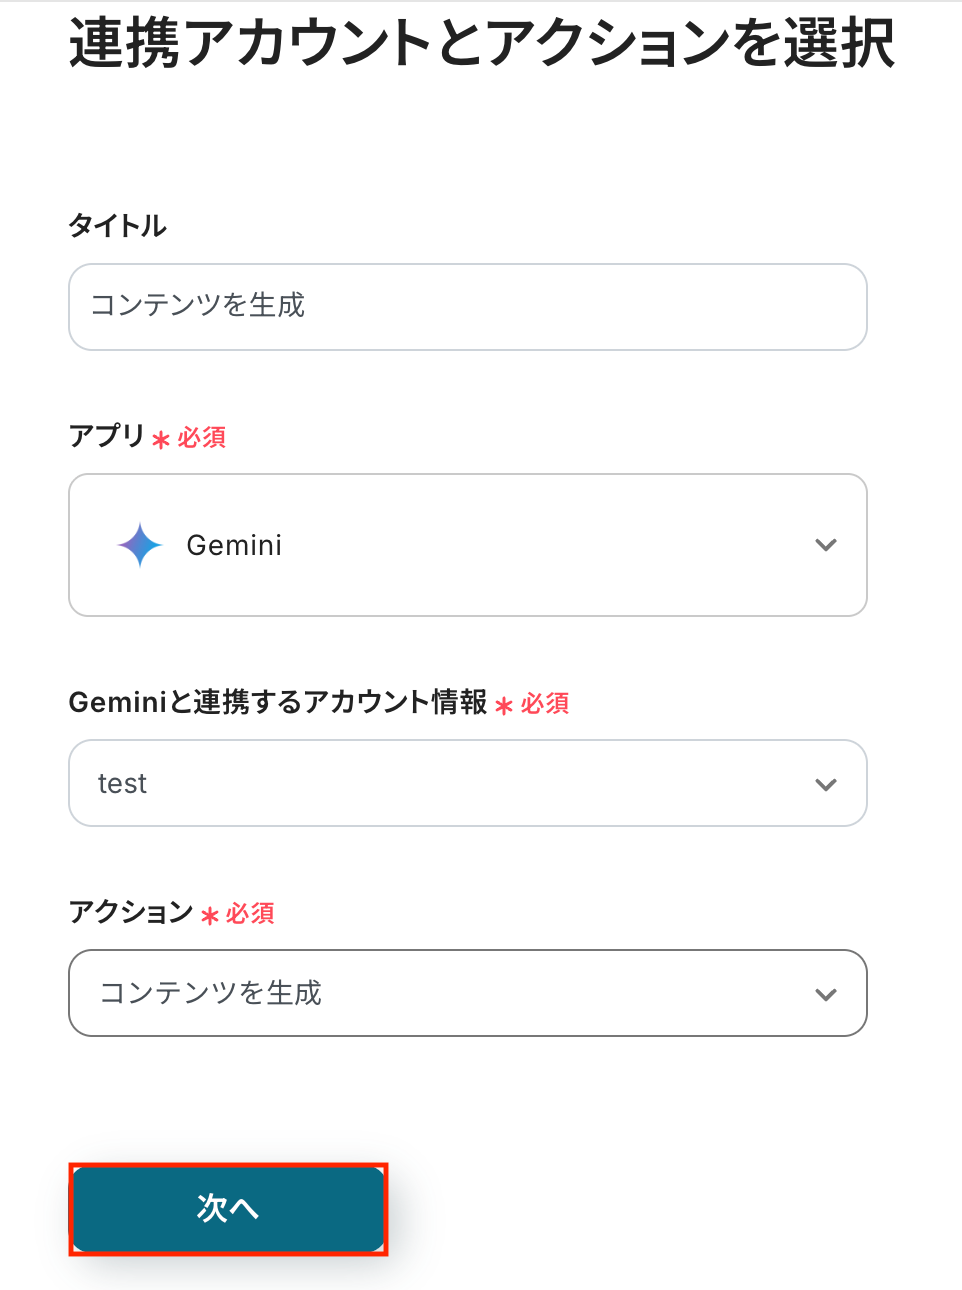Select the Gemini text in app selector
This screenshot has height=1290, width=962.
[234, 545]
